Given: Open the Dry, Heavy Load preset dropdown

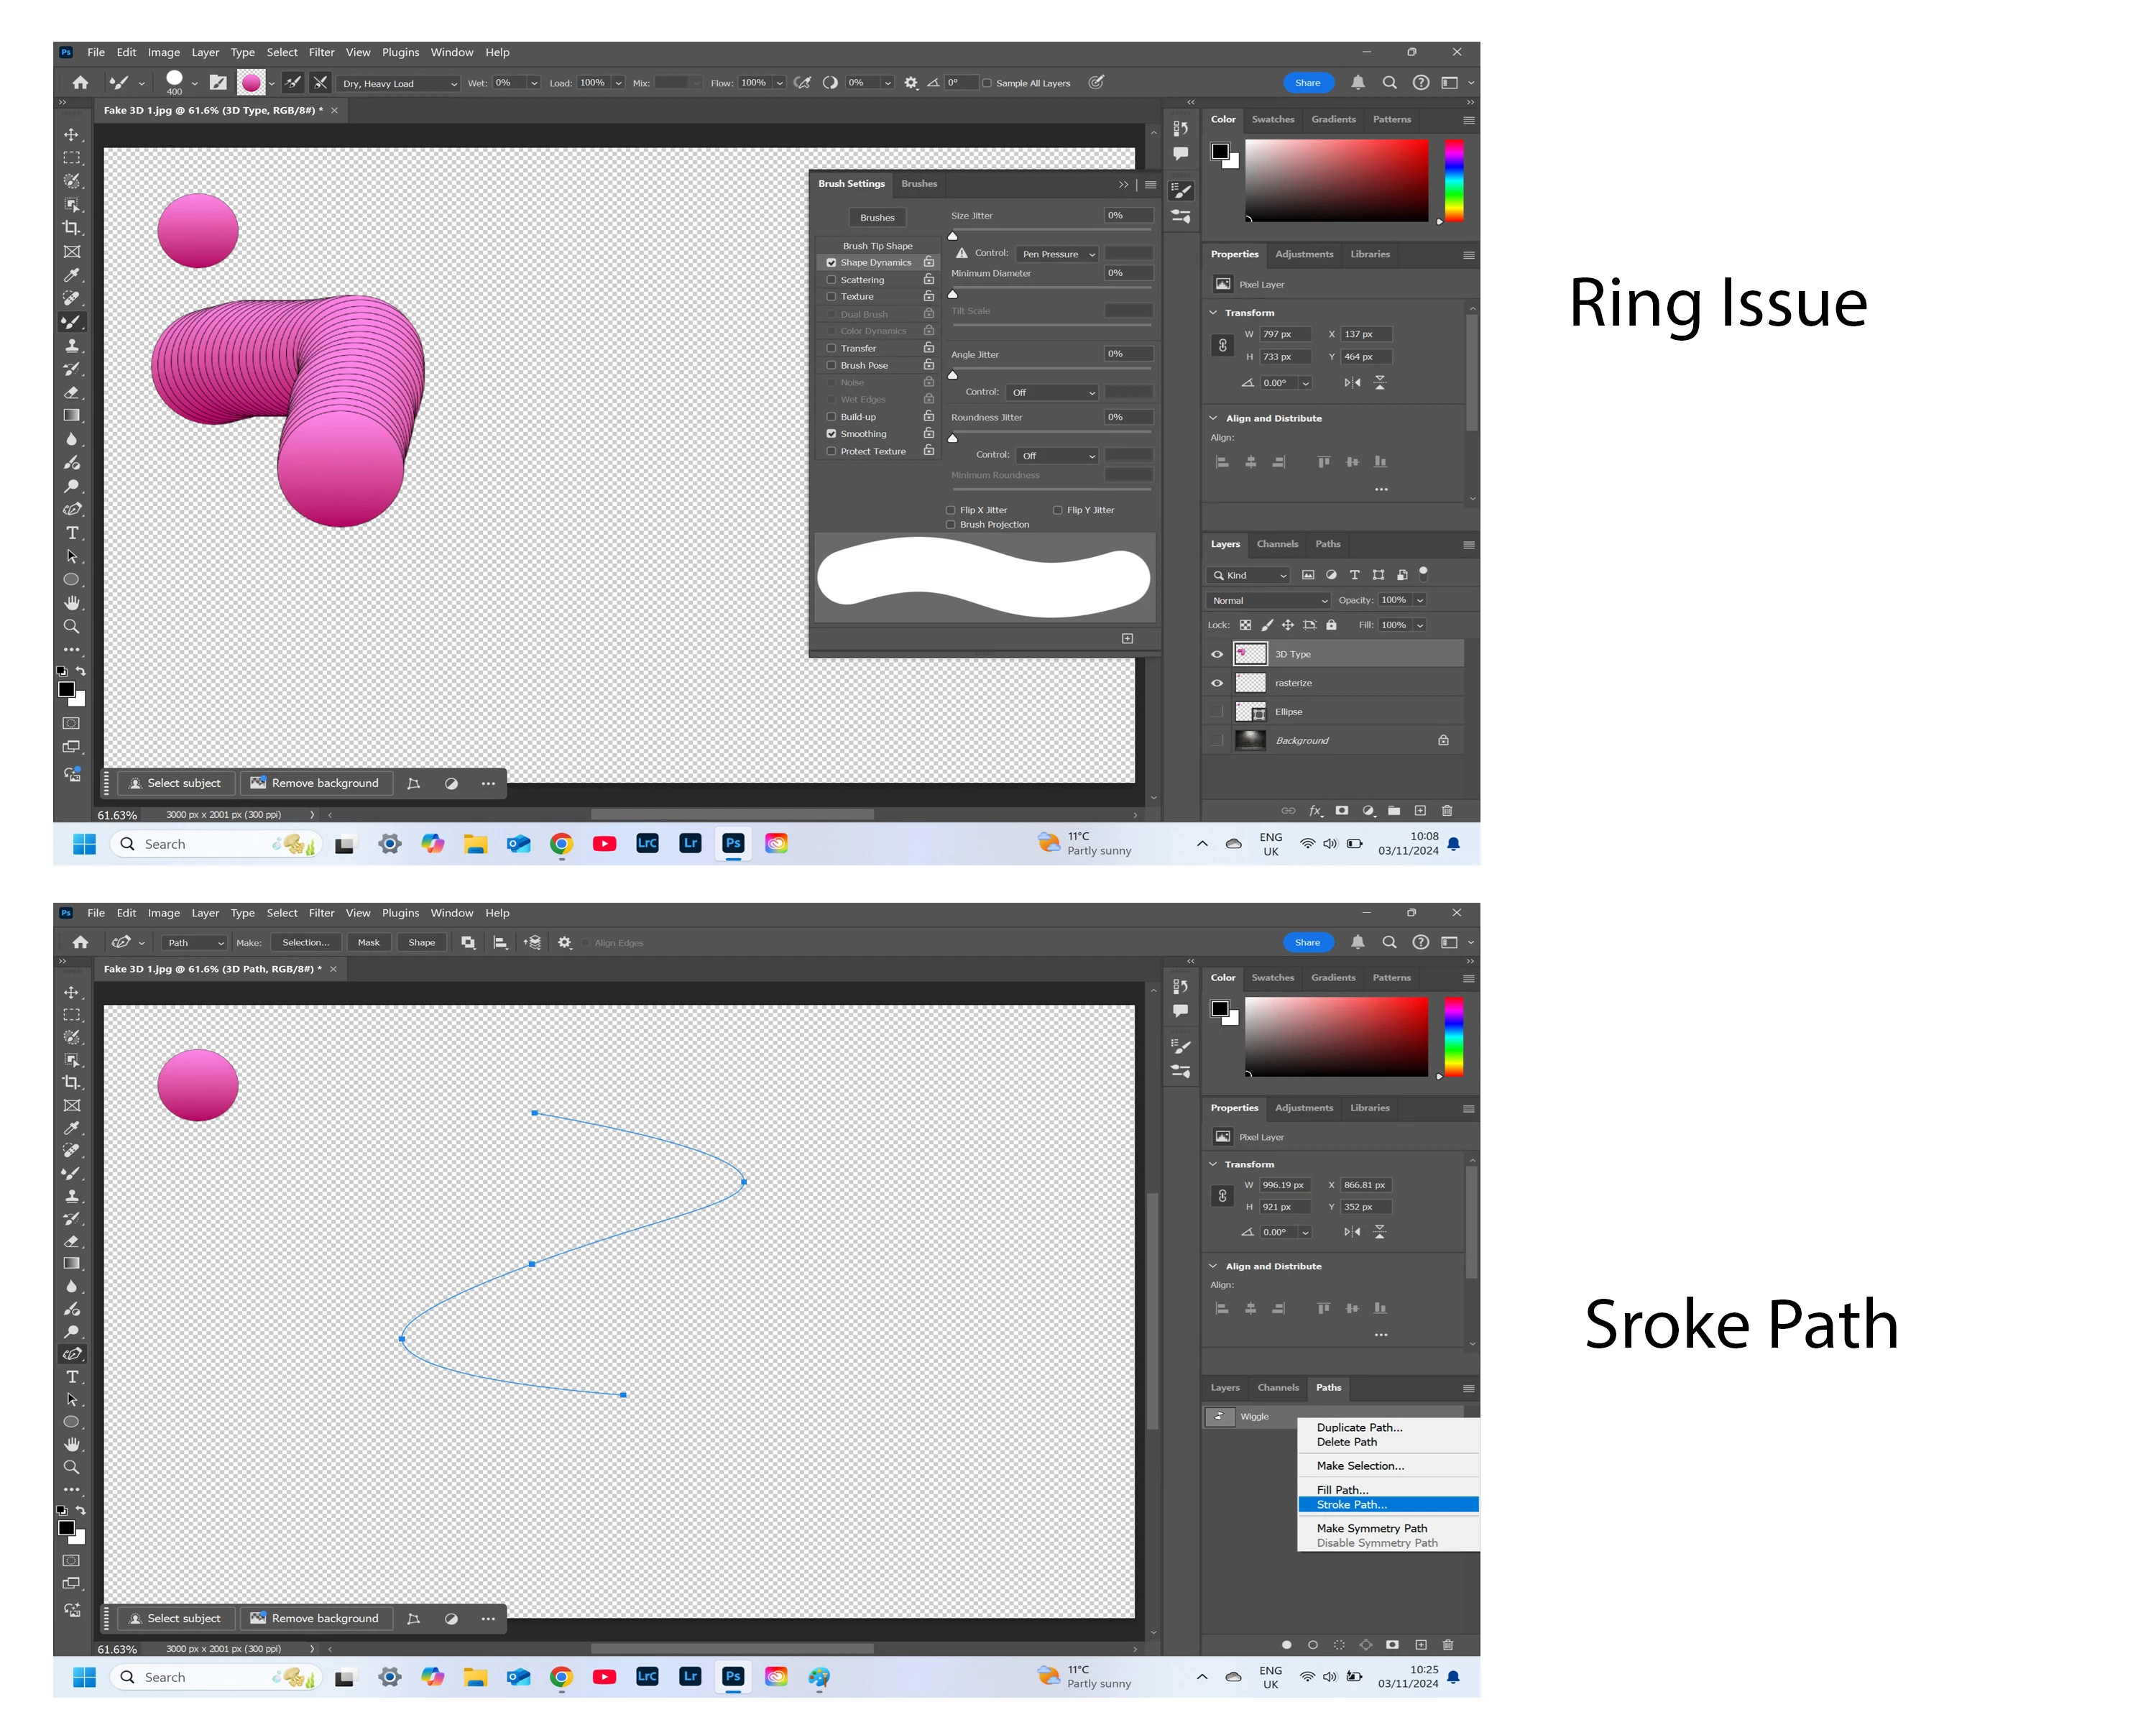Looking at the screenshot, I should pyautogui.click(x=398, y=84).
